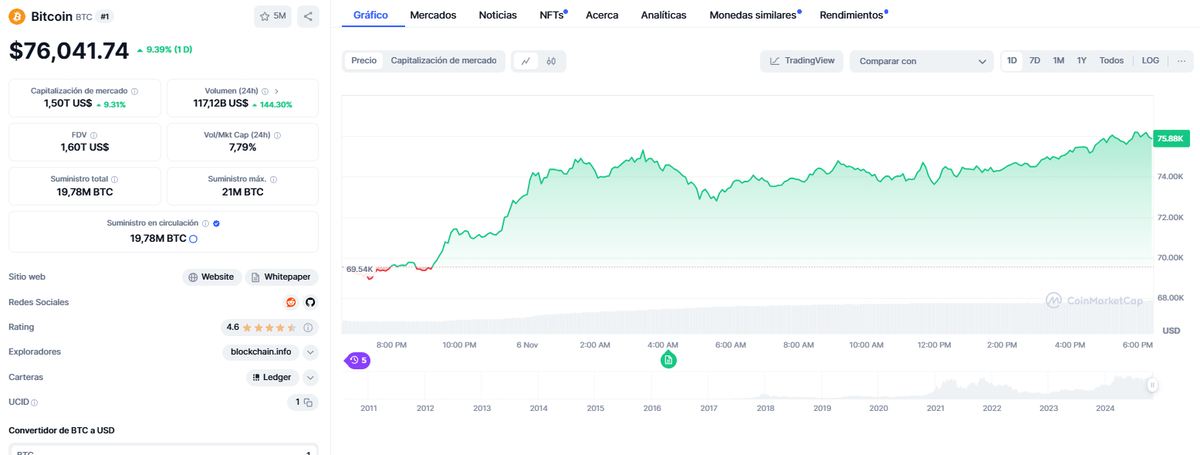Image resolution: width=1200 pixels, height=455 pixels.
Task: Switch to line chart view icon
Action: pyautogui.click(x=526, y=61)
